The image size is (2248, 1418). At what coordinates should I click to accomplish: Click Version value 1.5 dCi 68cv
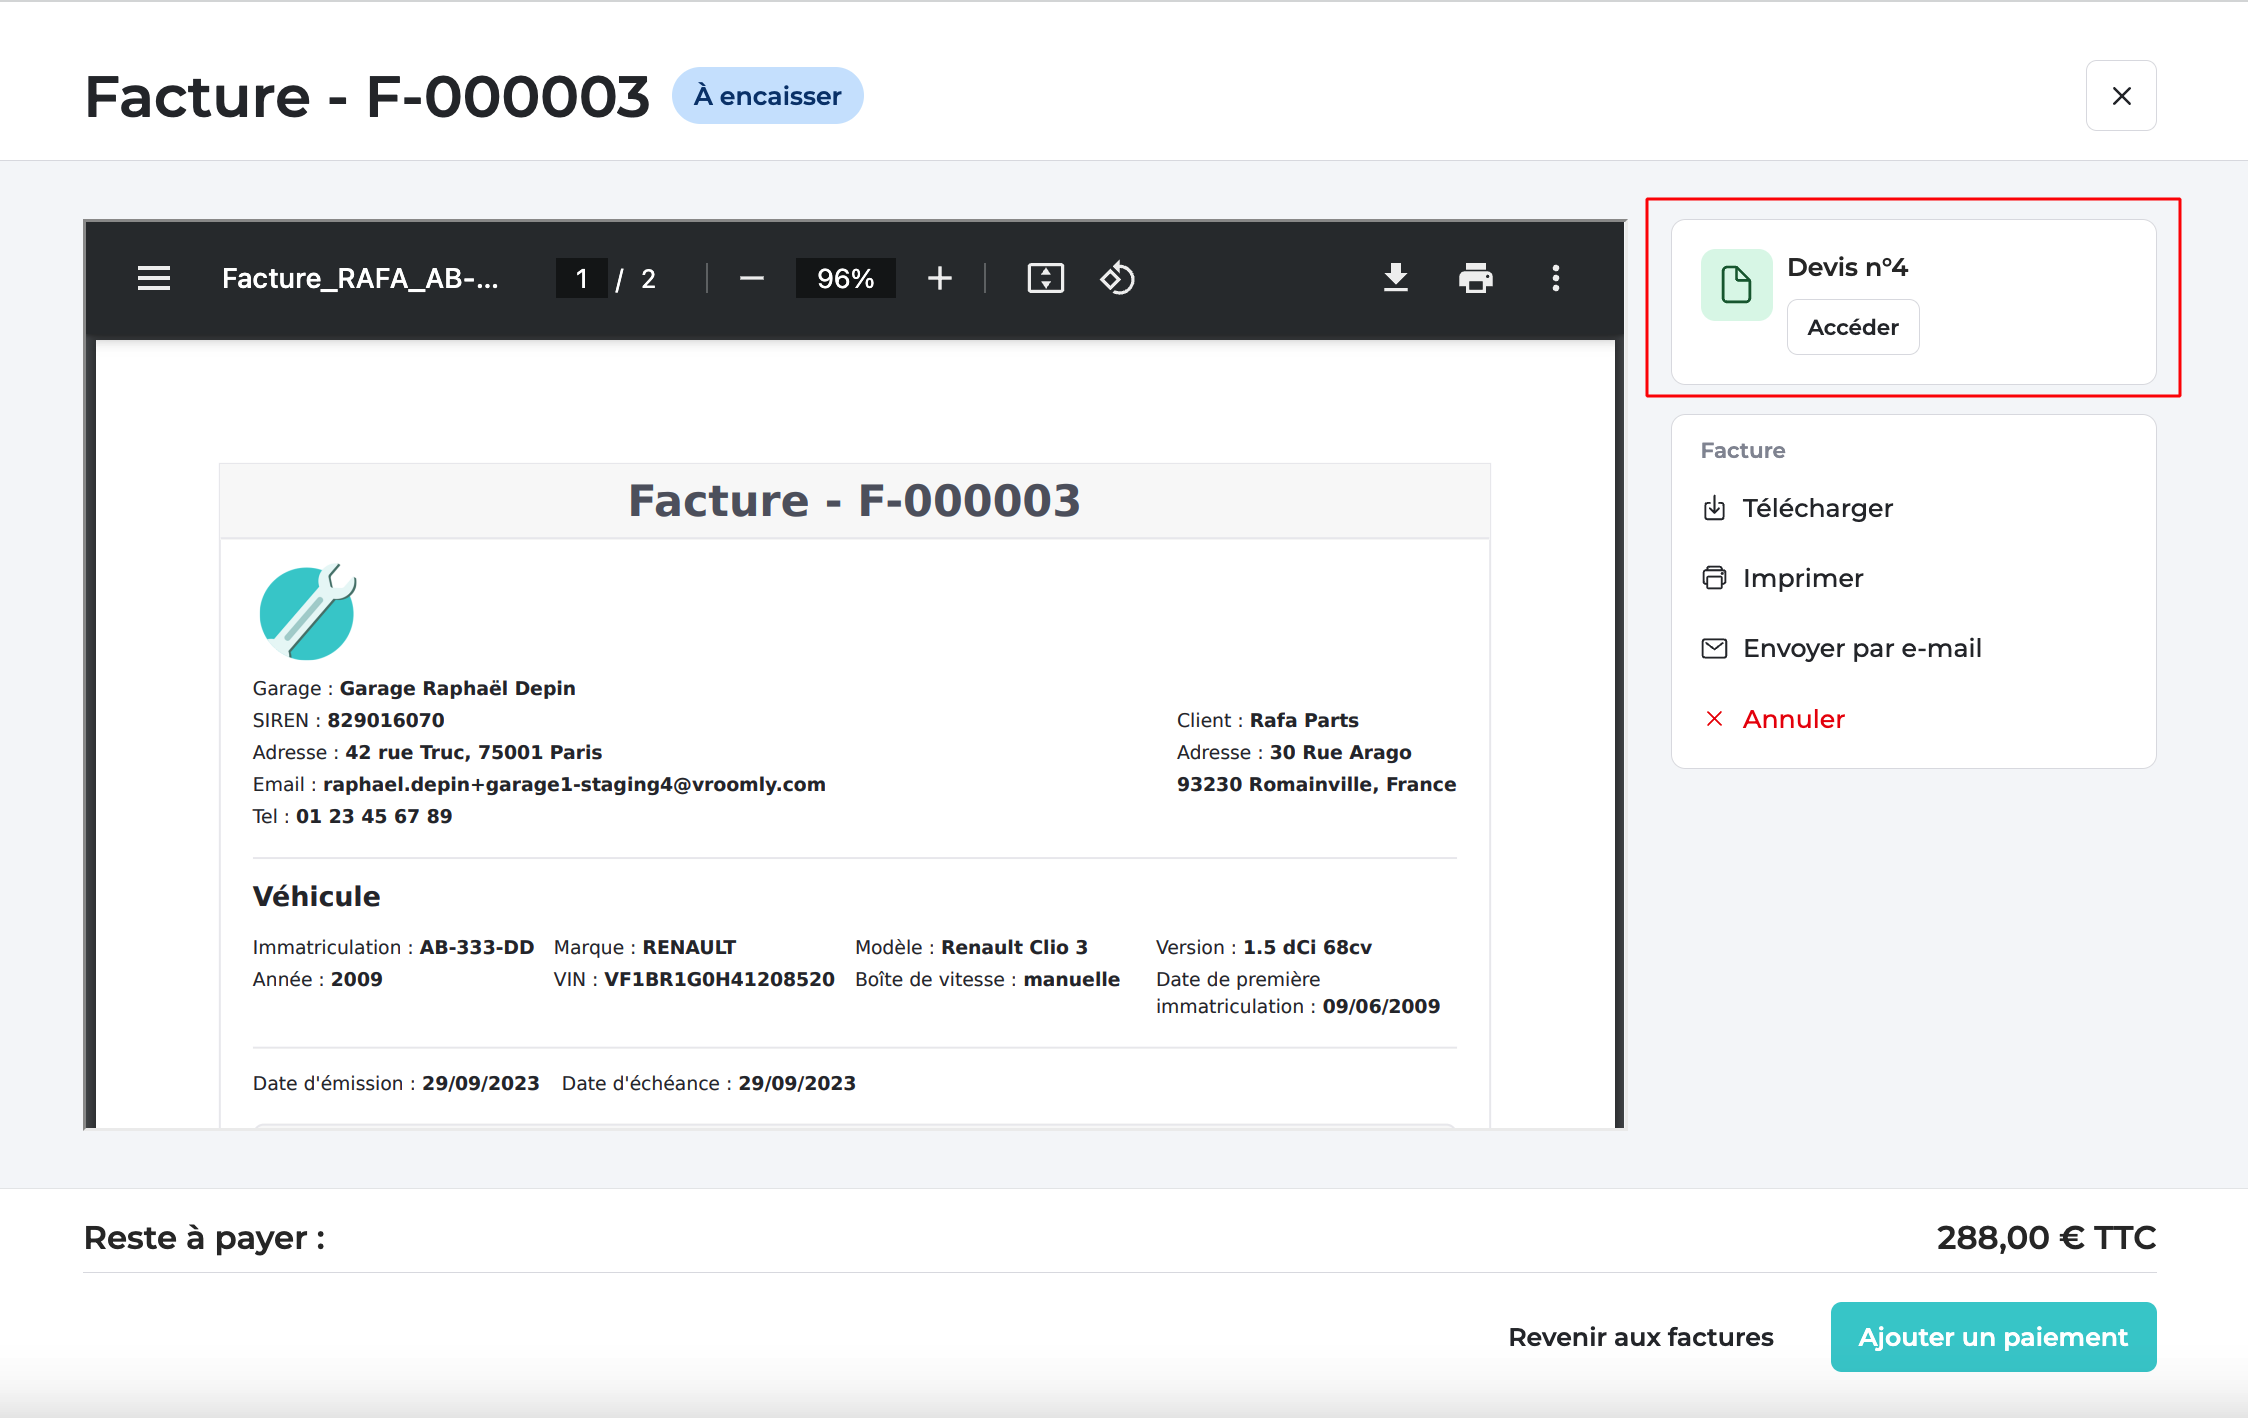click(1307, 947)
